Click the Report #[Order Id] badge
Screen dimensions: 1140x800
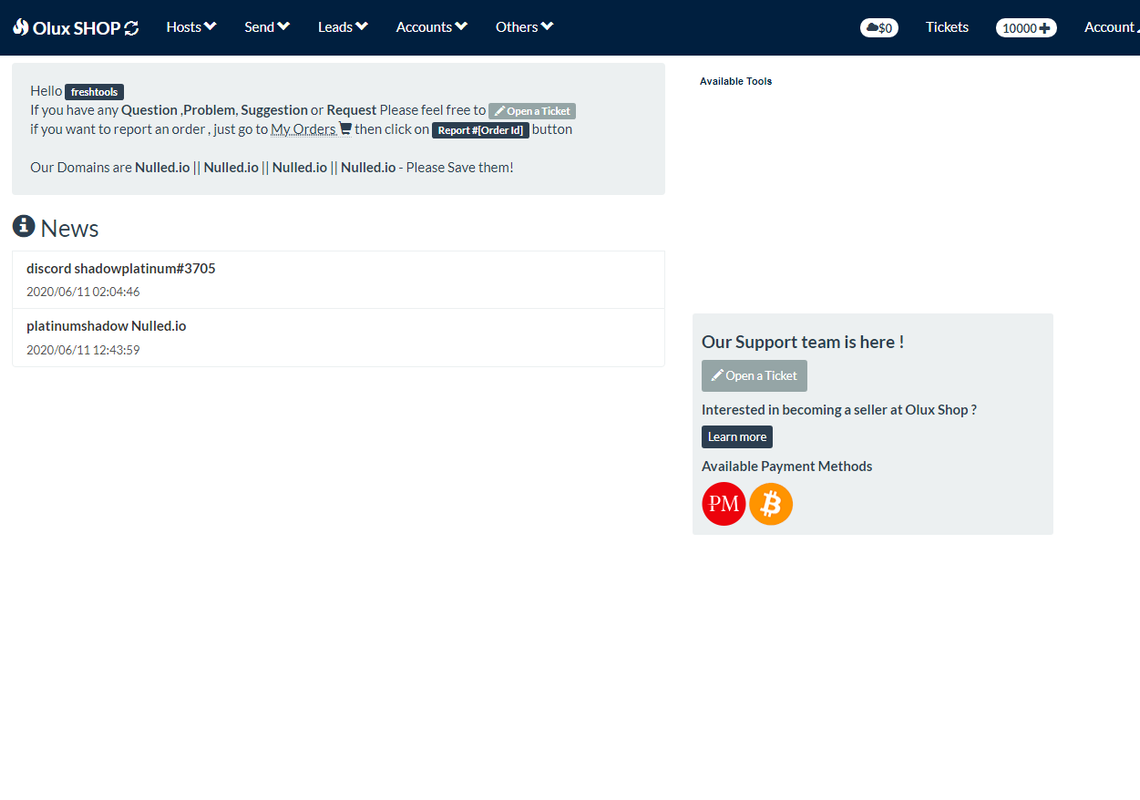481,130
